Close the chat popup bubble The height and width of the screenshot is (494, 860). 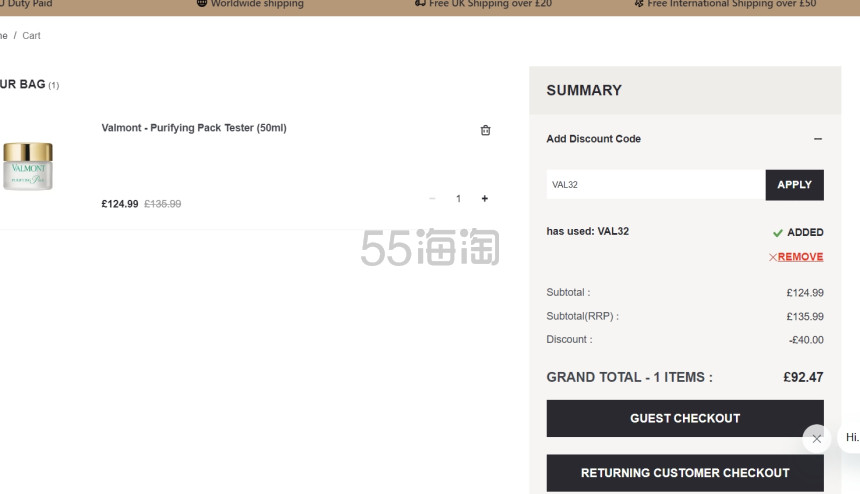click(x=817, y=439)
